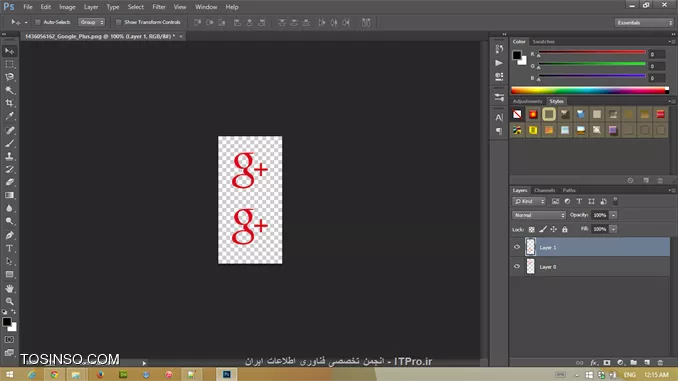Apply the Default Style (None) preset
The width and height of the screenshot is (678, 381).
(x=517, y=114)
